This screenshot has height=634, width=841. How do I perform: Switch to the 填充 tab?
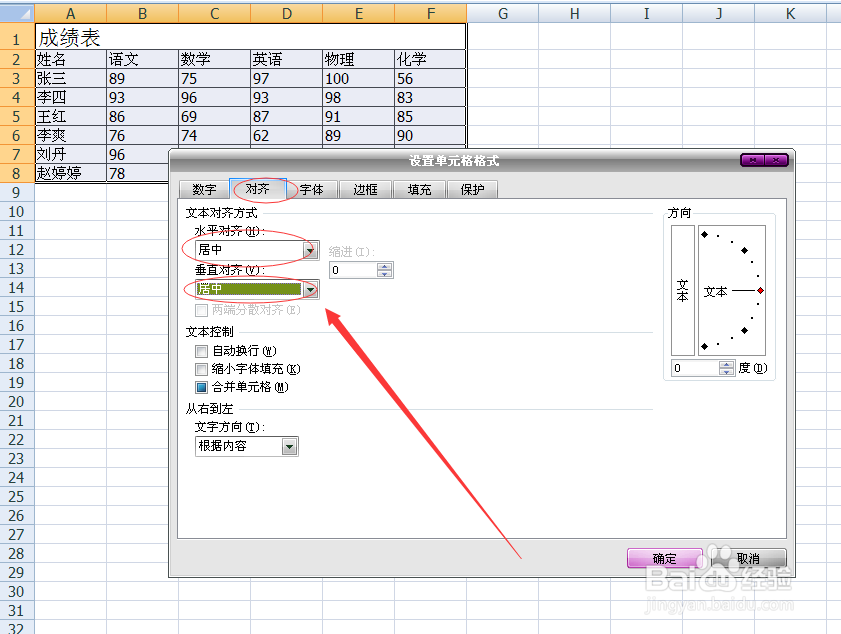pos(419,189)
